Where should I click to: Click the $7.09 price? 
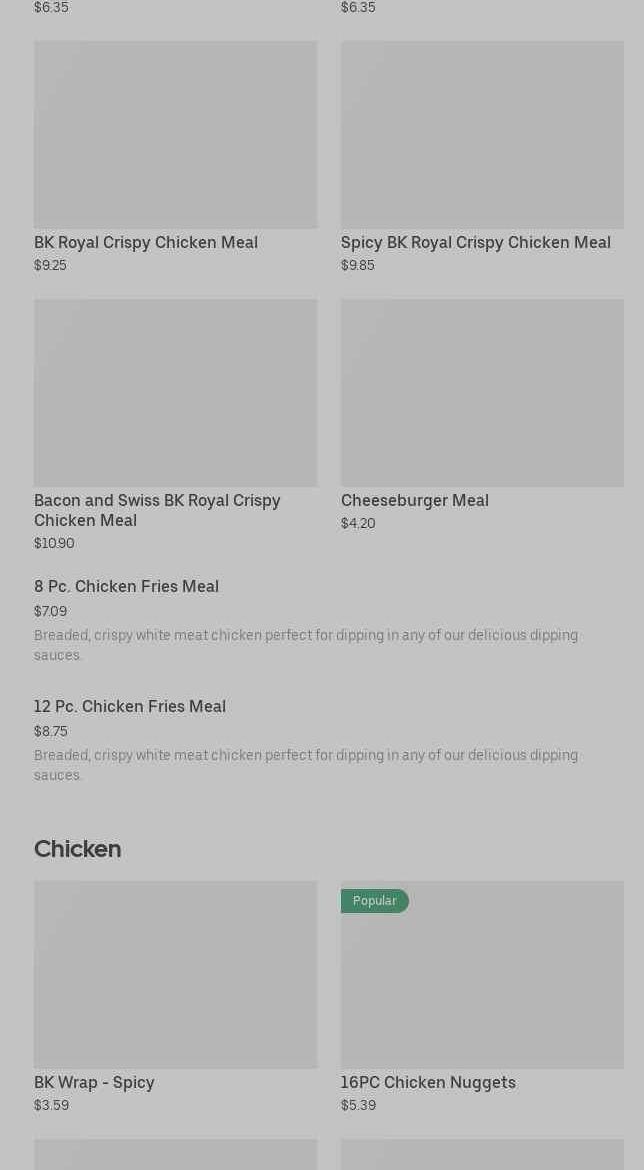[x=50, y=611]
